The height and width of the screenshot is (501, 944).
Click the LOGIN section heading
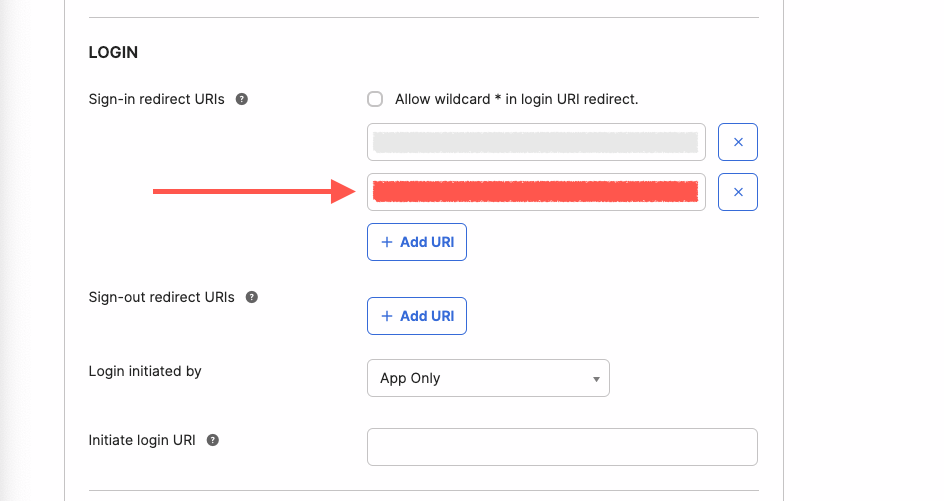[113, 52]
